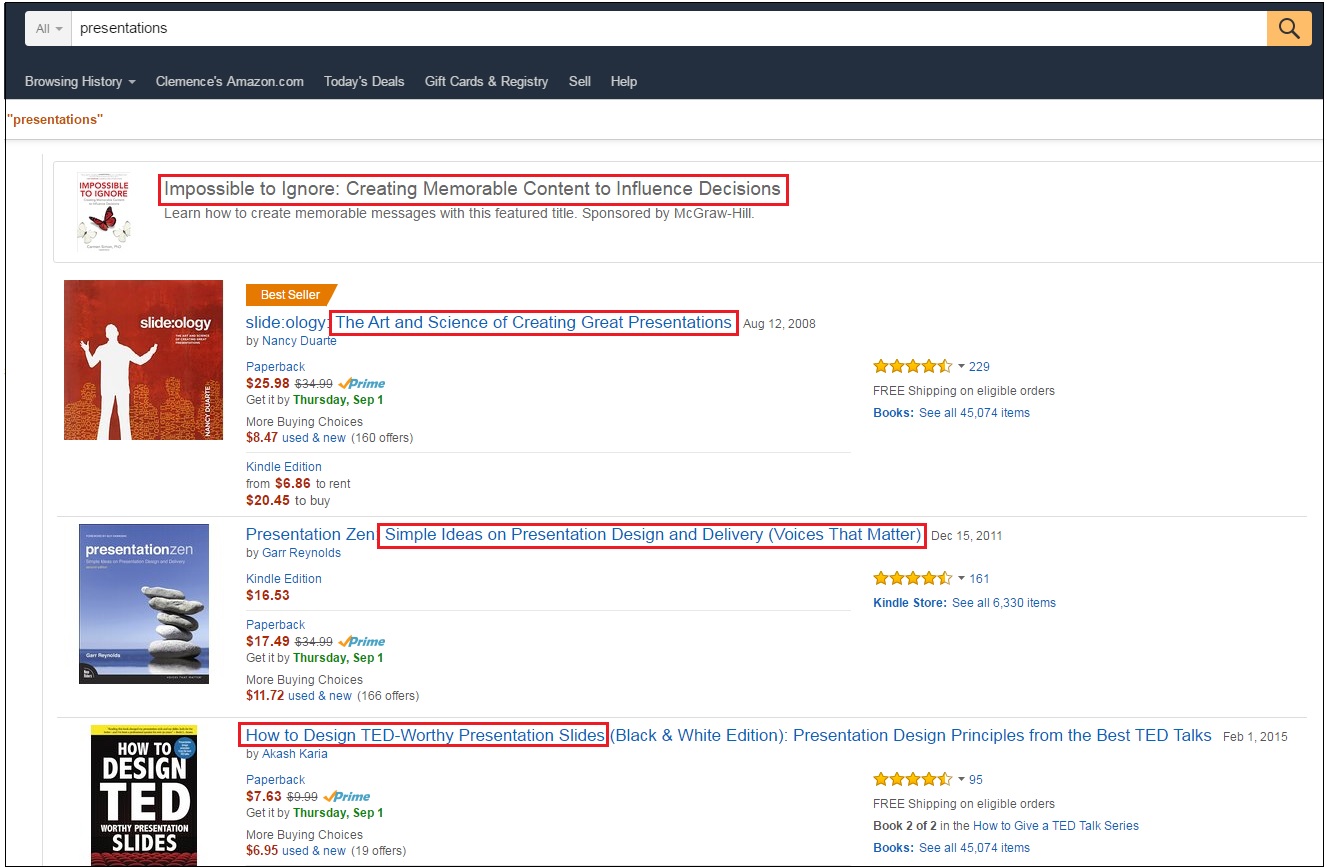Open the 95 customer reviews
The width and height of the screenshot is (1327, 867).
pos(976,780)
